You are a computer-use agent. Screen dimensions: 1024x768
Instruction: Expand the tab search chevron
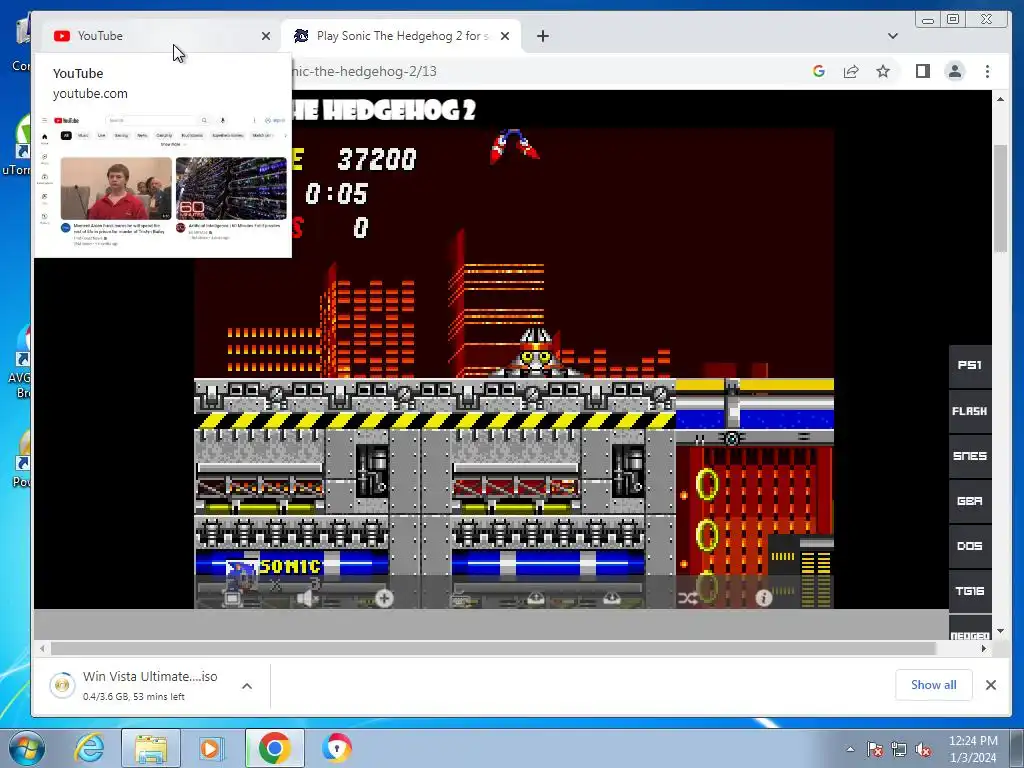893,36
